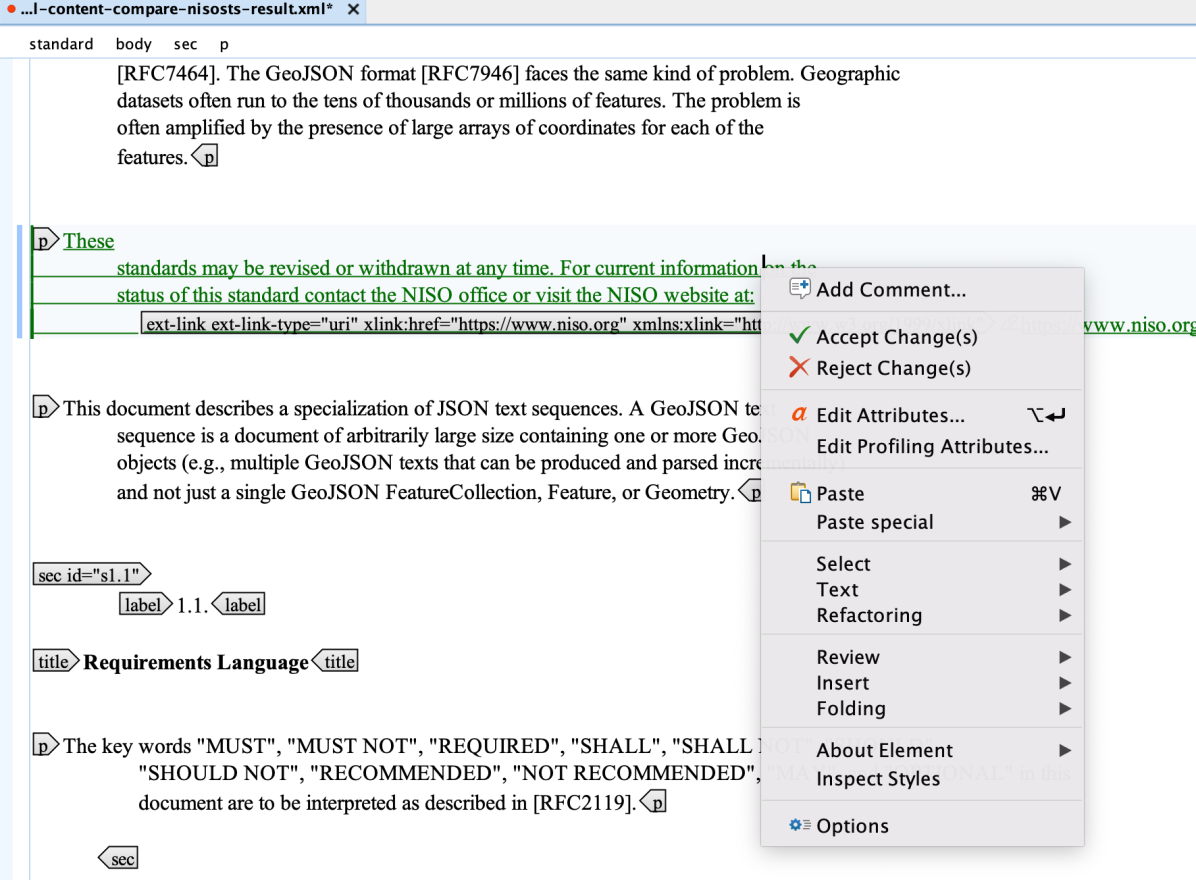Viewport: 1196px width, 880px height.
Task: Close the nisosts-result.xml editor tab
Action: tap(352, 10)
